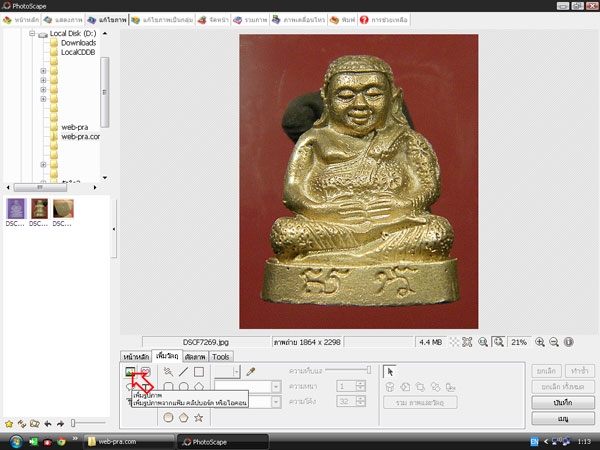Screen dimensions: 600x450
Task: Open the Batch Editor top tab
Action: click(162, 20)
